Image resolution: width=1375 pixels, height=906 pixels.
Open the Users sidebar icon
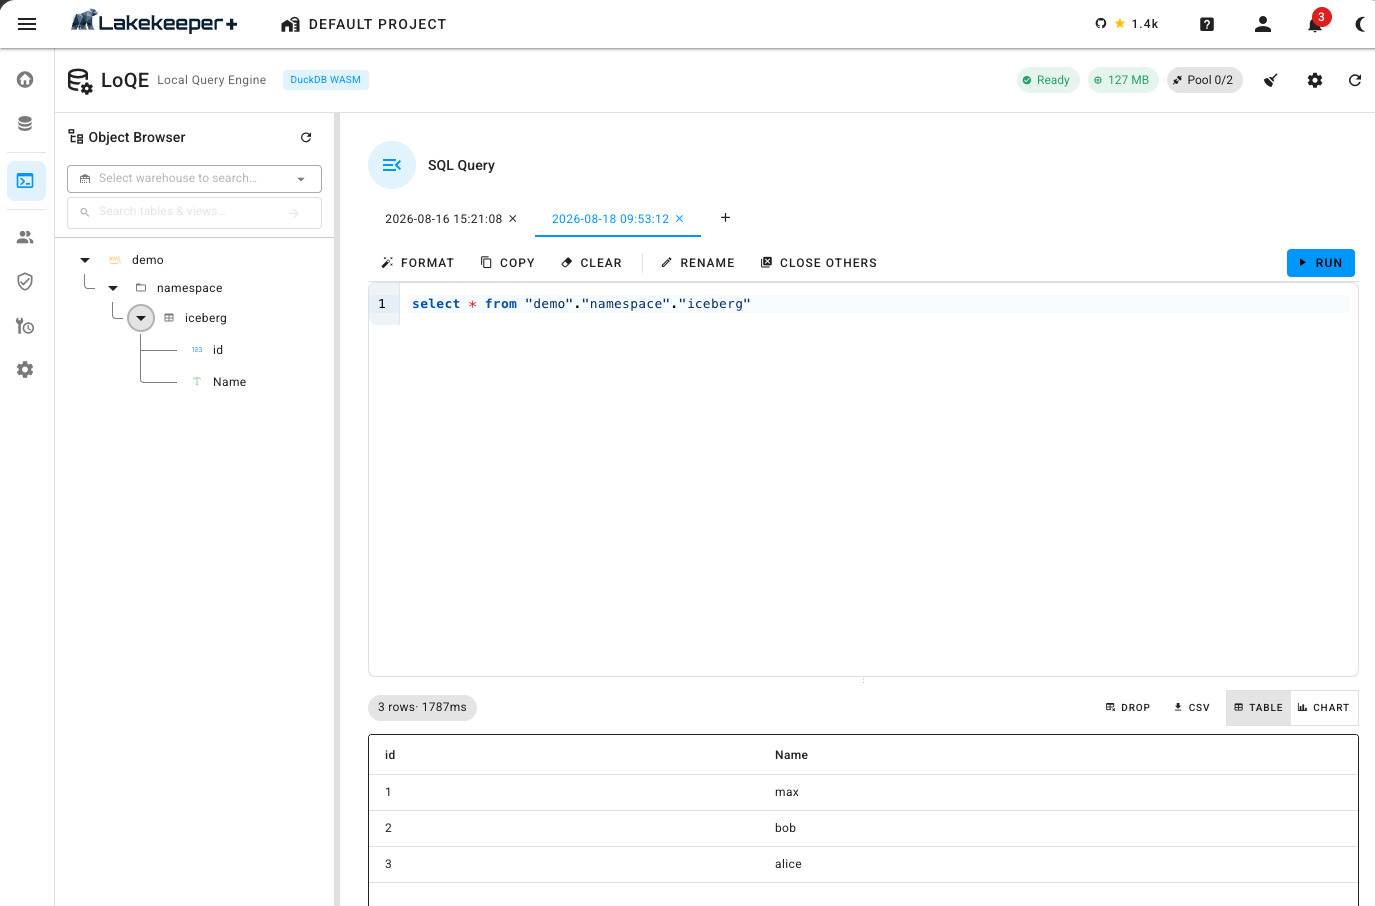25,237
